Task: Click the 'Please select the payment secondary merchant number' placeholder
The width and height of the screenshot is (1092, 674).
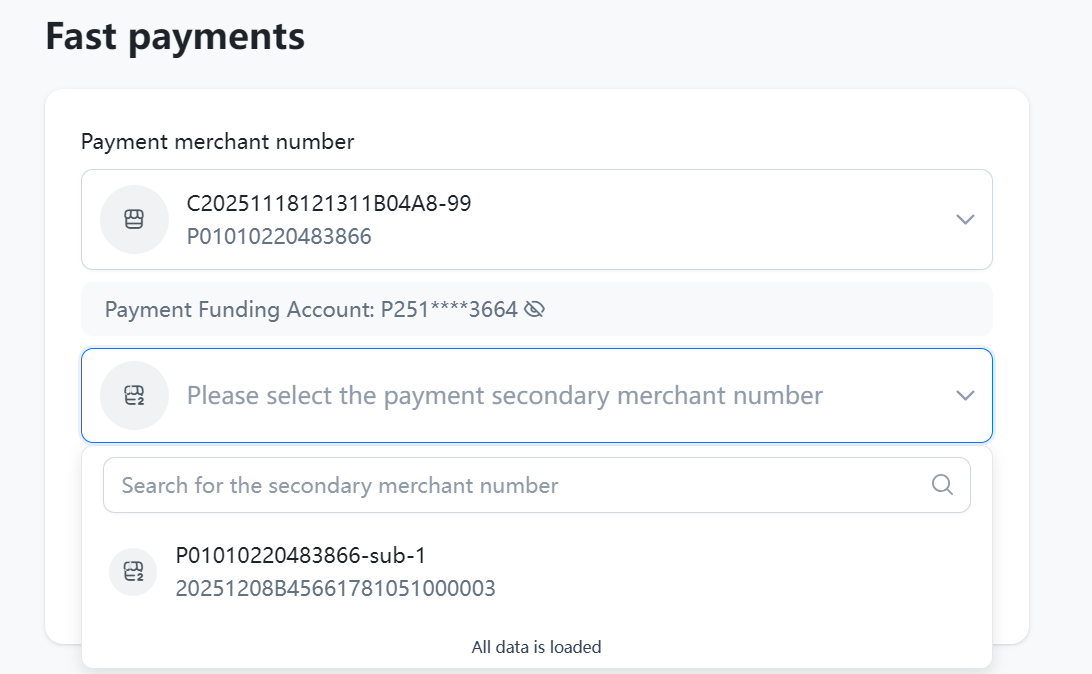Action: pos(505,395)
